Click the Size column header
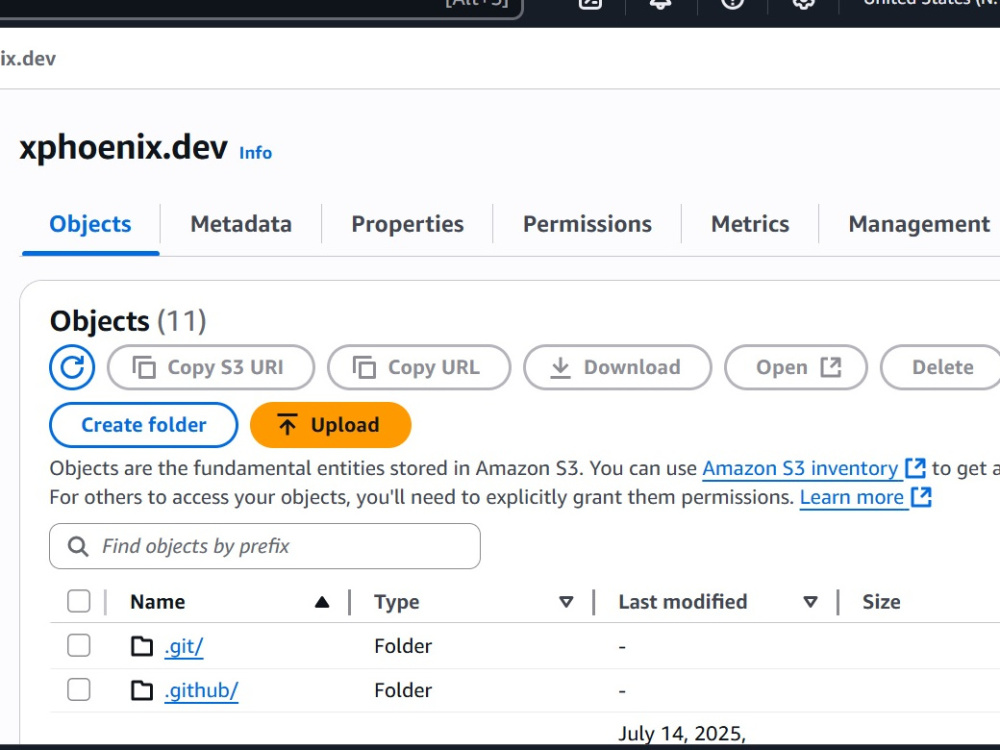 click(881, 602)
